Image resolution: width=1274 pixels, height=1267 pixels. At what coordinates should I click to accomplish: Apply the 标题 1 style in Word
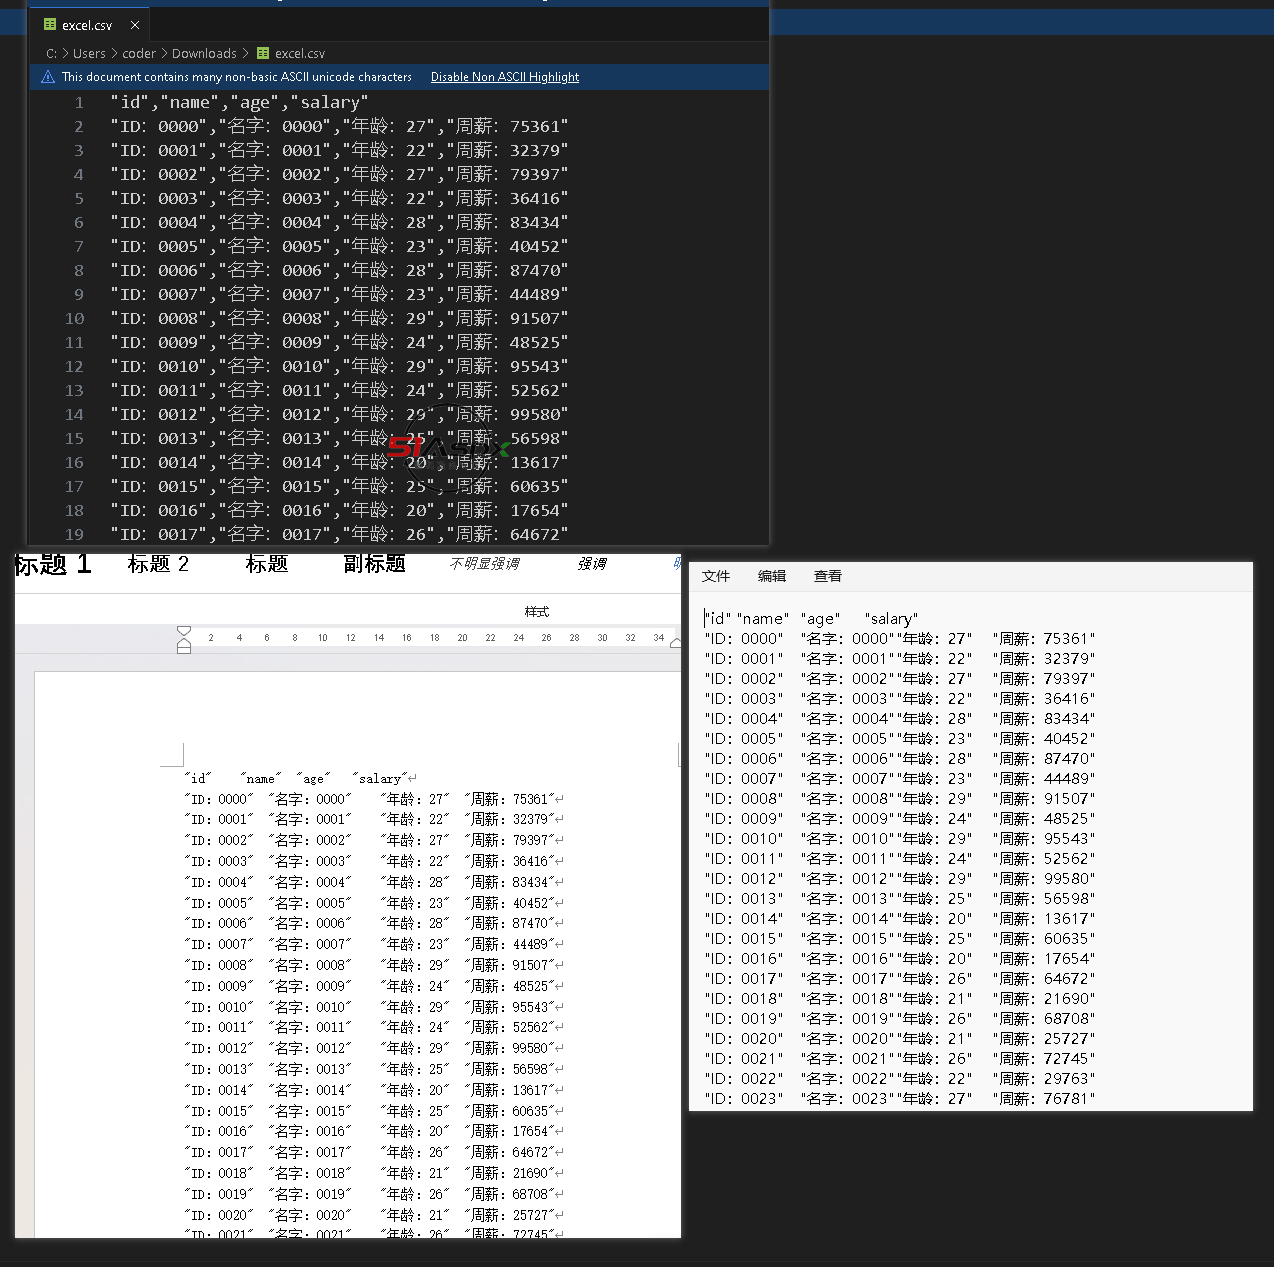(x=54, y=565)
